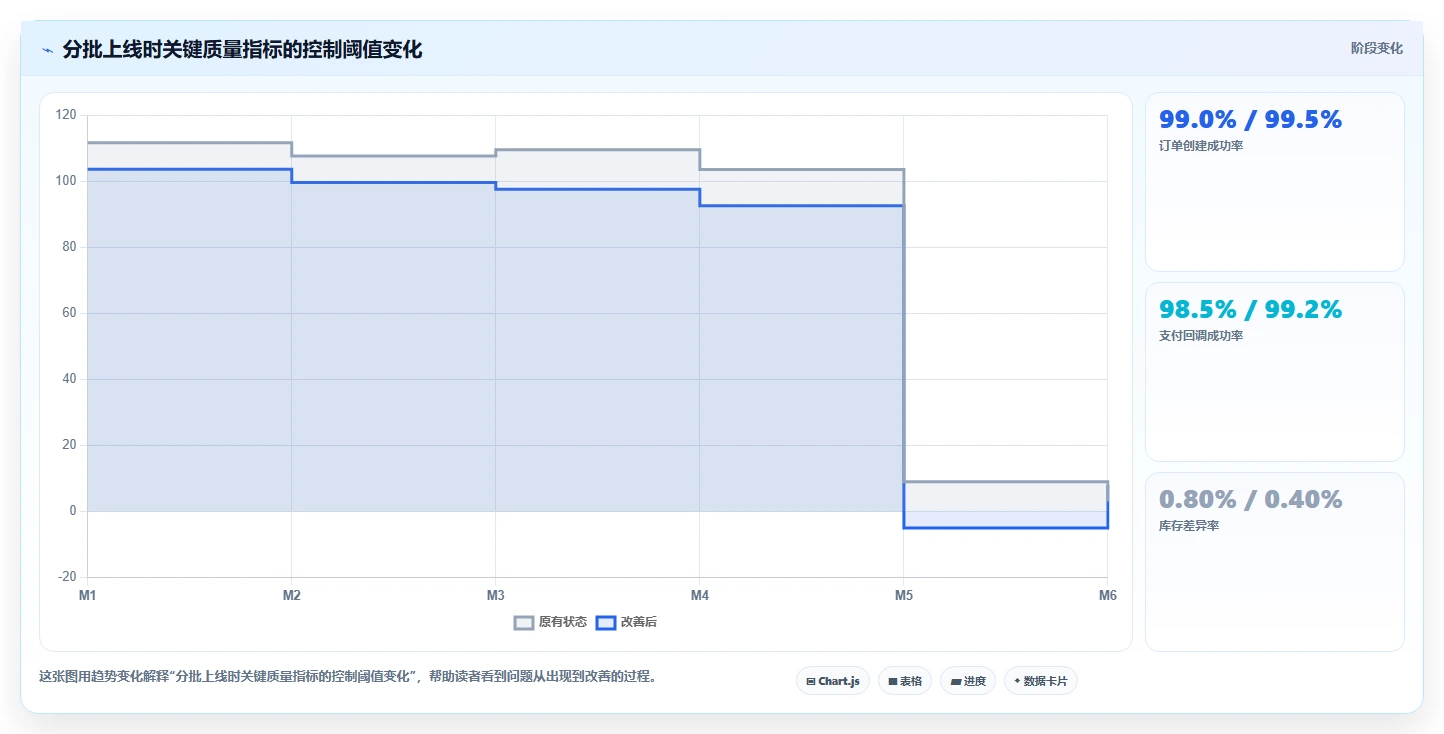Open the 订单创建成功率 data card

[1275, 182]
